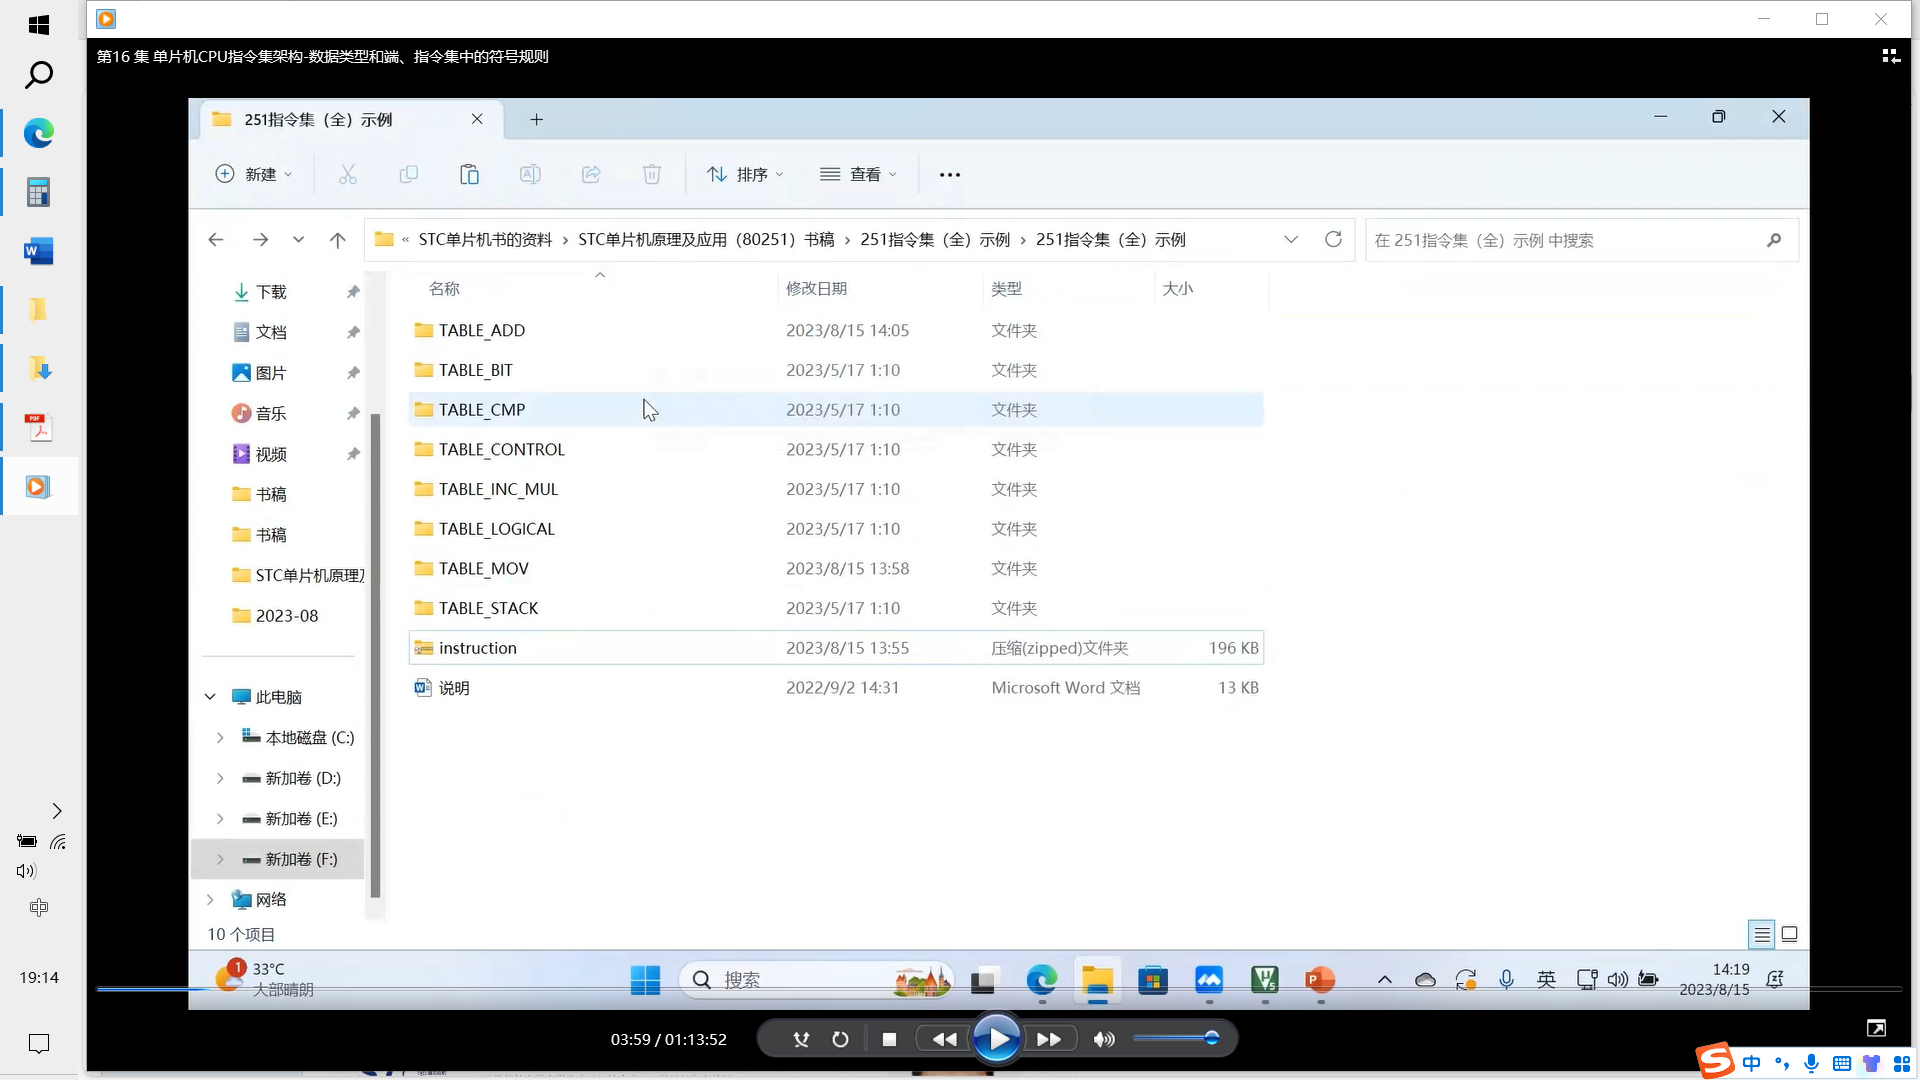Screen dimensions: 1920x1080
Task: Open the PDF reader from left sidebar
Action: point(38,428)
